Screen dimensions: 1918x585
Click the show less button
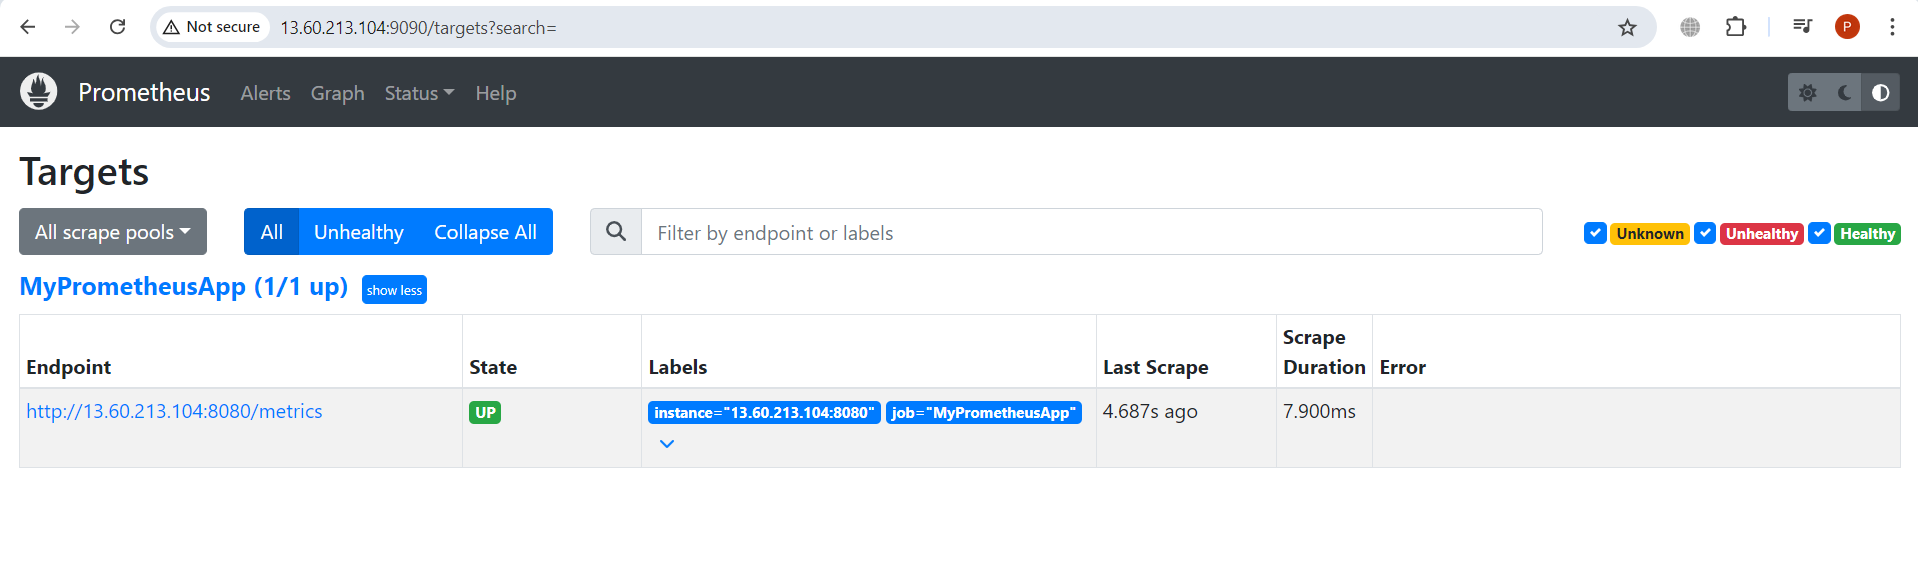point(394,290)
